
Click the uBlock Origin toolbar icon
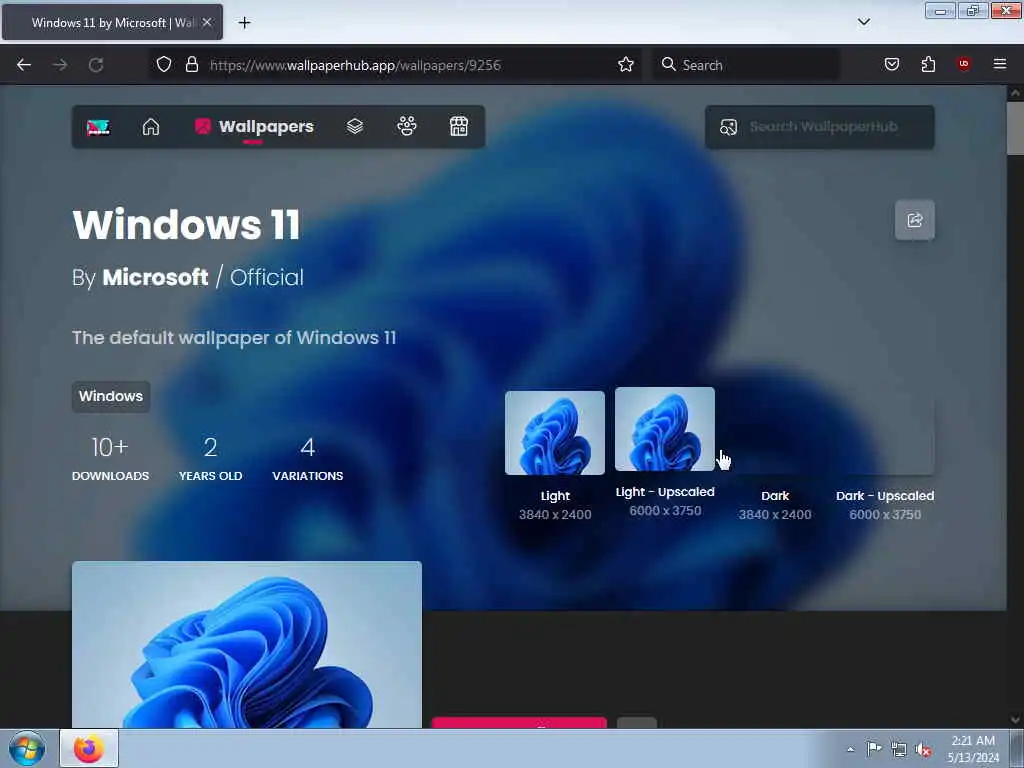[x=963, y=64]
